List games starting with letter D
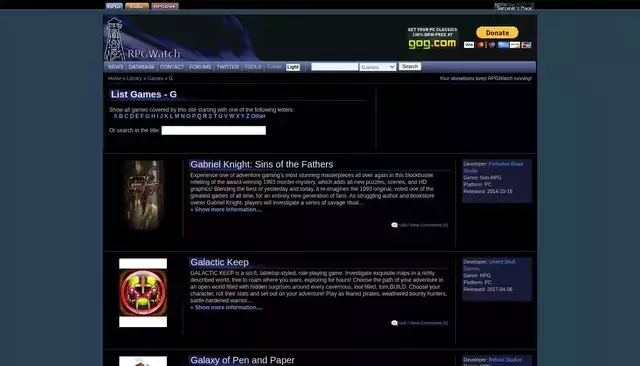Image resolution: width=640 pixels, height=366 pixels. pyautogui.click(x=132, y=116)
